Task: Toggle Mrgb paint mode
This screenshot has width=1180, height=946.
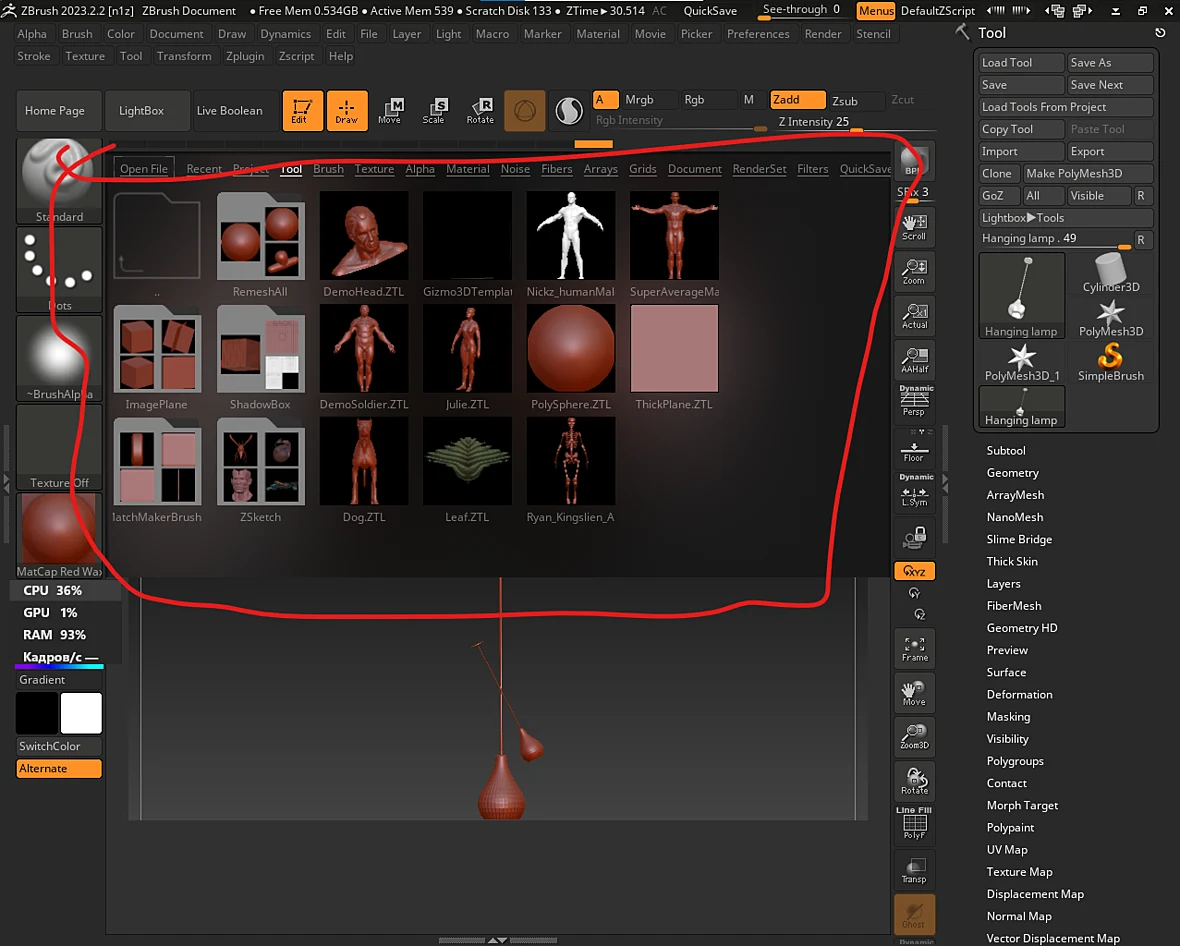Action: [649, 99]
